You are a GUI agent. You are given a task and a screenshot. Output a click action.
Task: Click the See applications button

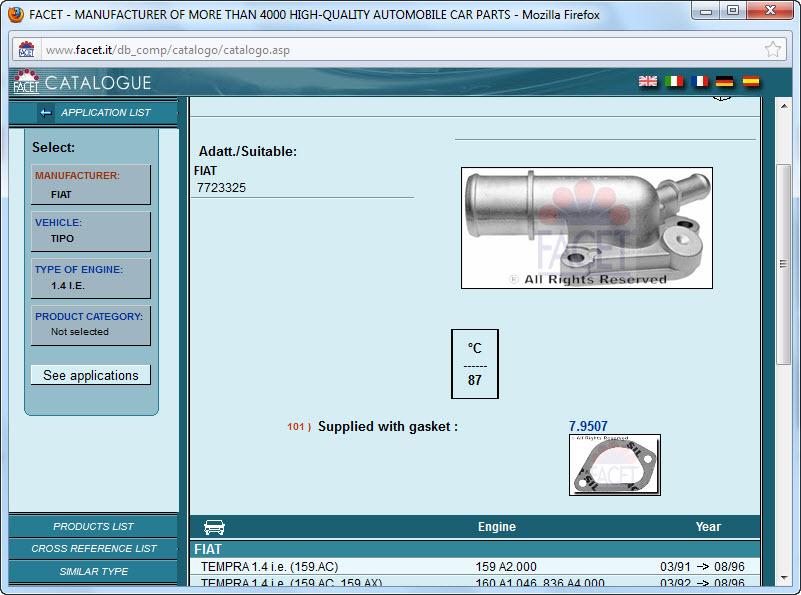[91, 375]
